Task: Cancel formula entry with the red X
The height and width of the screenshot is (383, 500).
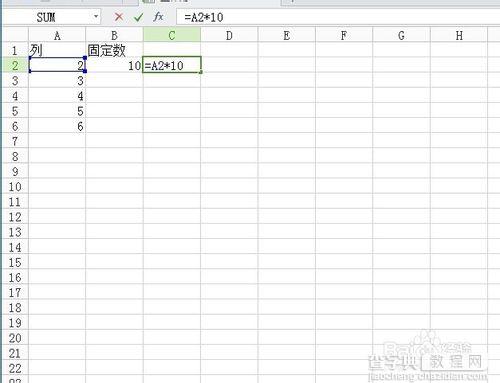Action: pyautogui.click(x=119, y=17)
